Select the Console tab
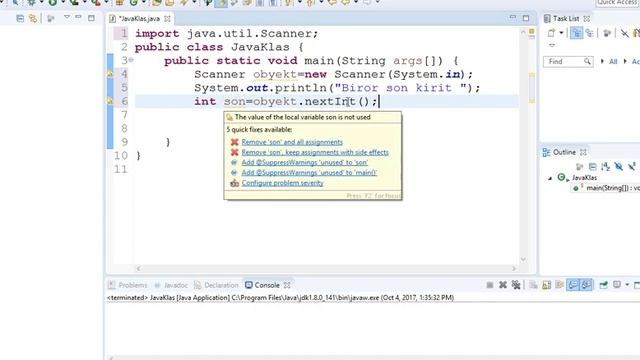Viewport: 640px width, 360px height. 267,285
